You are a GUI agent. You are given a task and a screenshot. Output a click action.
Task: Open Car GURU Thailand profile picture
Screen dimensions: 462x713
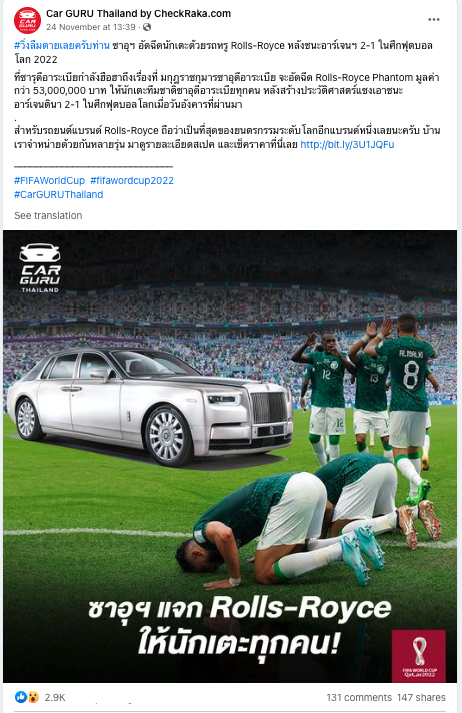point(27,20)
